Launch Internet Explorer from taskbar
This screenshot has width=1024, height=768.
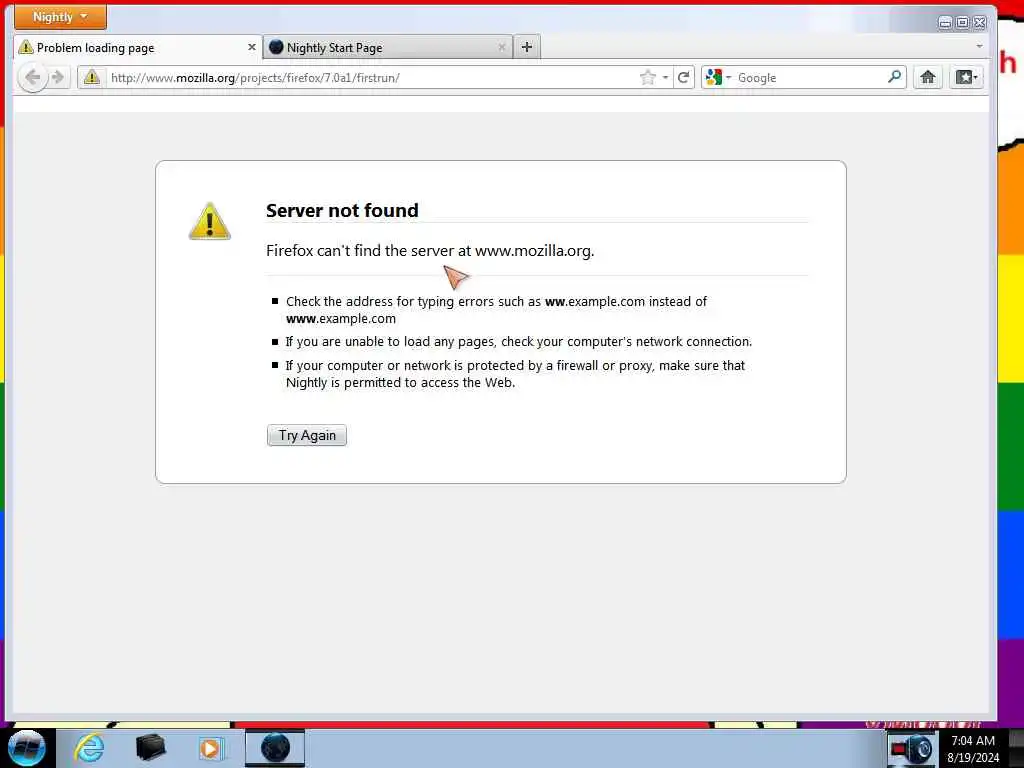click(x=89, y=748)
